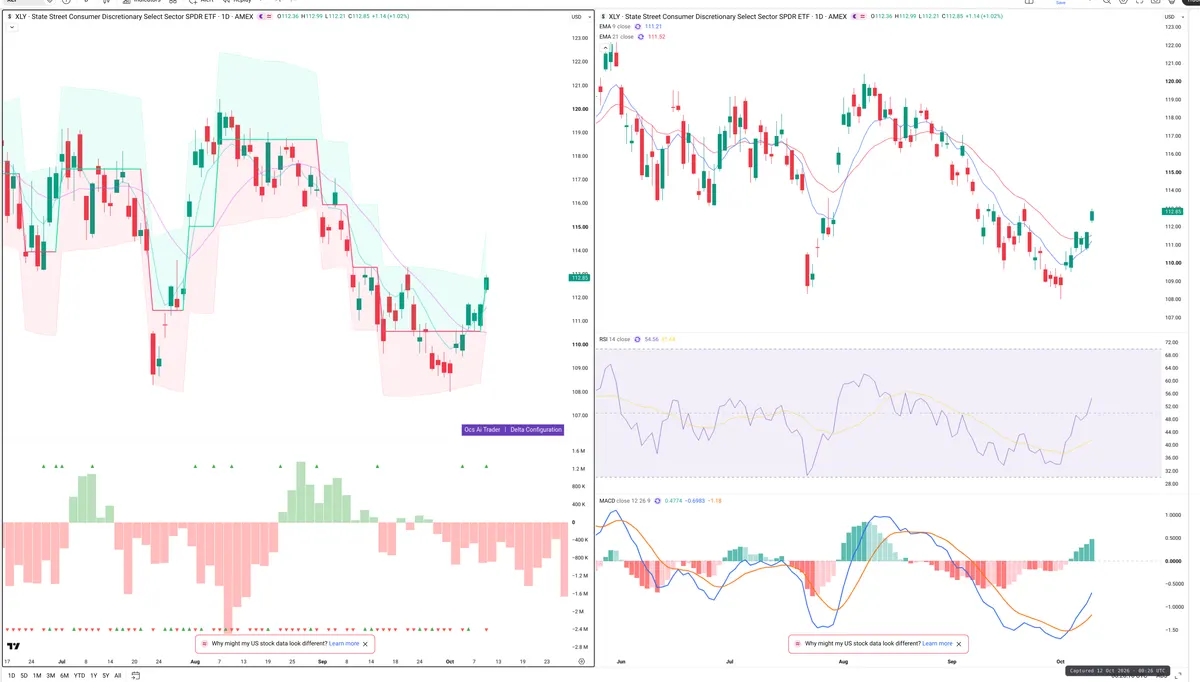Screen dimensions: 1200x682
Task: Click the right chart current price label 112.85
Action: click(x=1173, y=211)
